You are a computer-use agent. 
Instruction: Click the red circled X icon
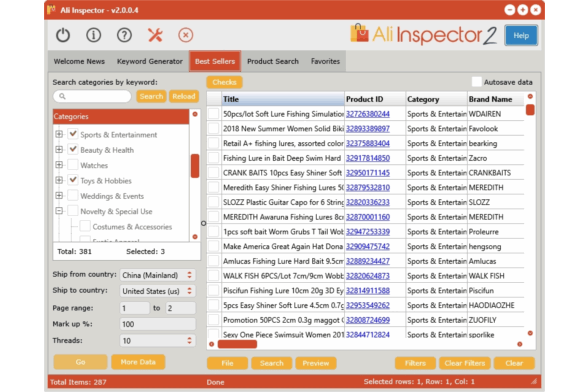186,35
